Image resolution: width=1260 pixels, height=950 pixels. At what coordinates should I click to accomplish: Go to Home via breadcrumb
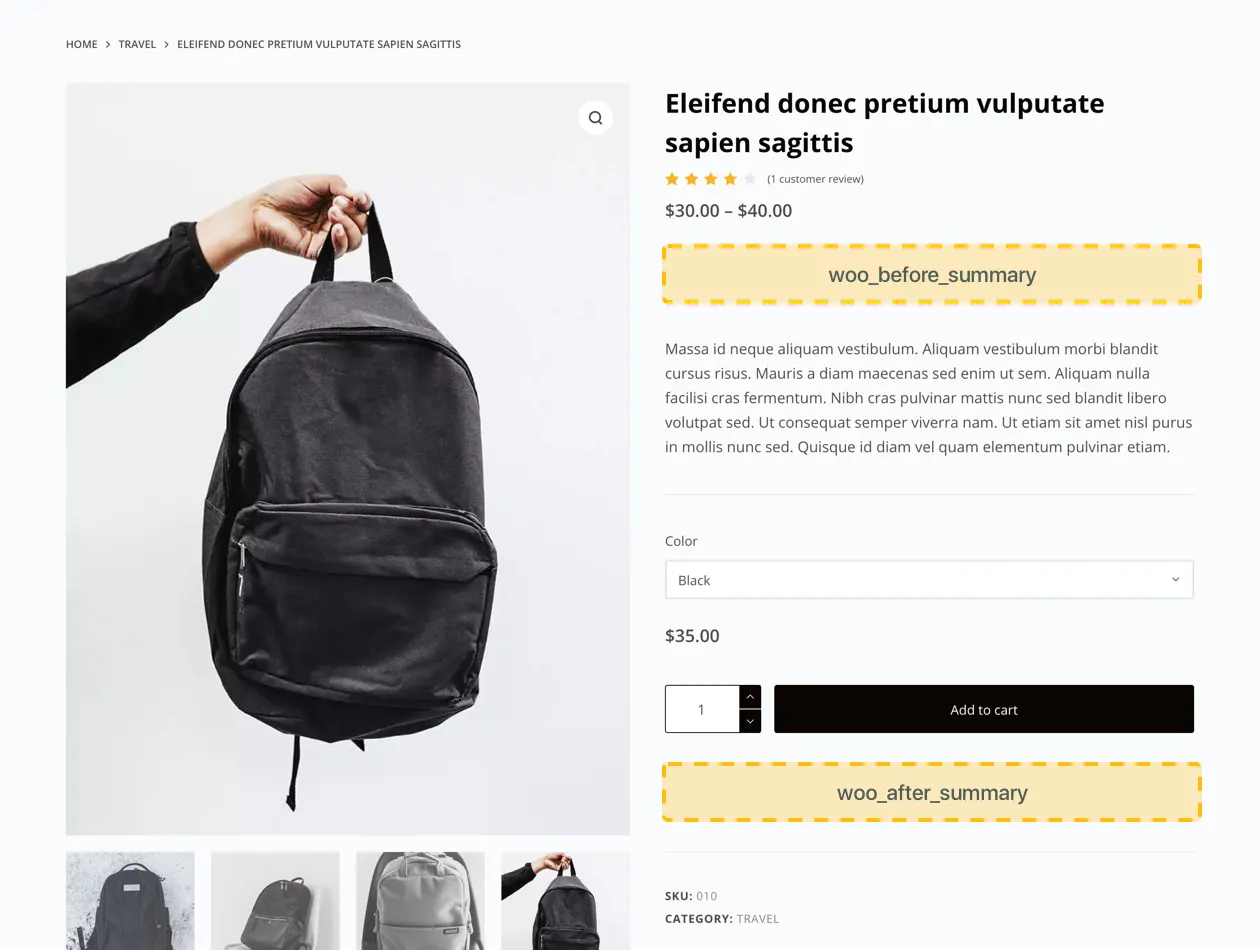click(x=82, y=44)
